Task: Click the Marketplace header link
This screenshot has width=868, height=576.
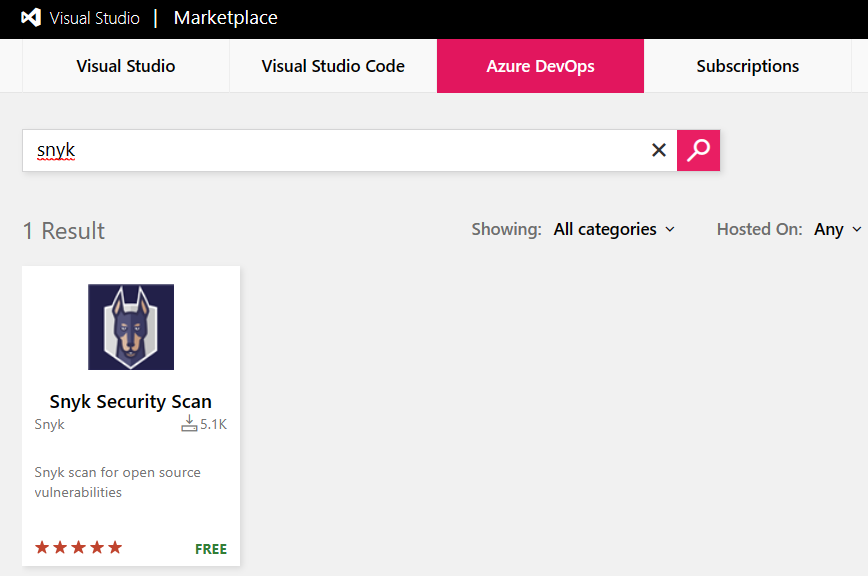Action: tap(225, 18)
